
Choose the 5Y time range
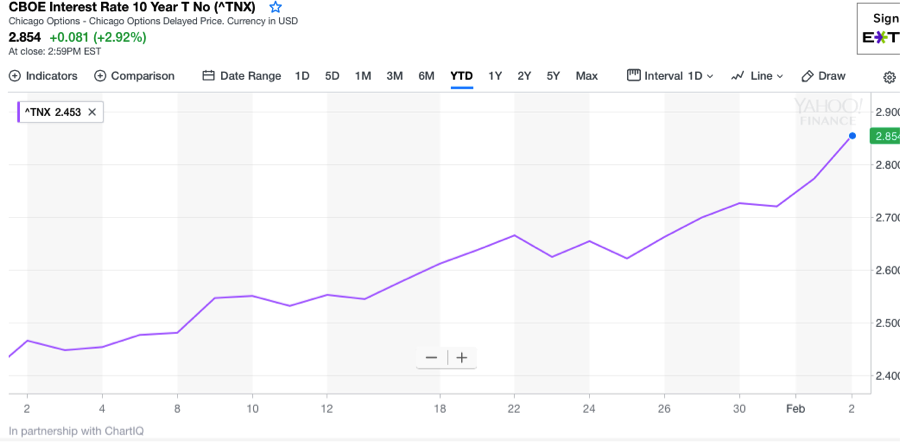pyautogui.click(x=553, y=76)
